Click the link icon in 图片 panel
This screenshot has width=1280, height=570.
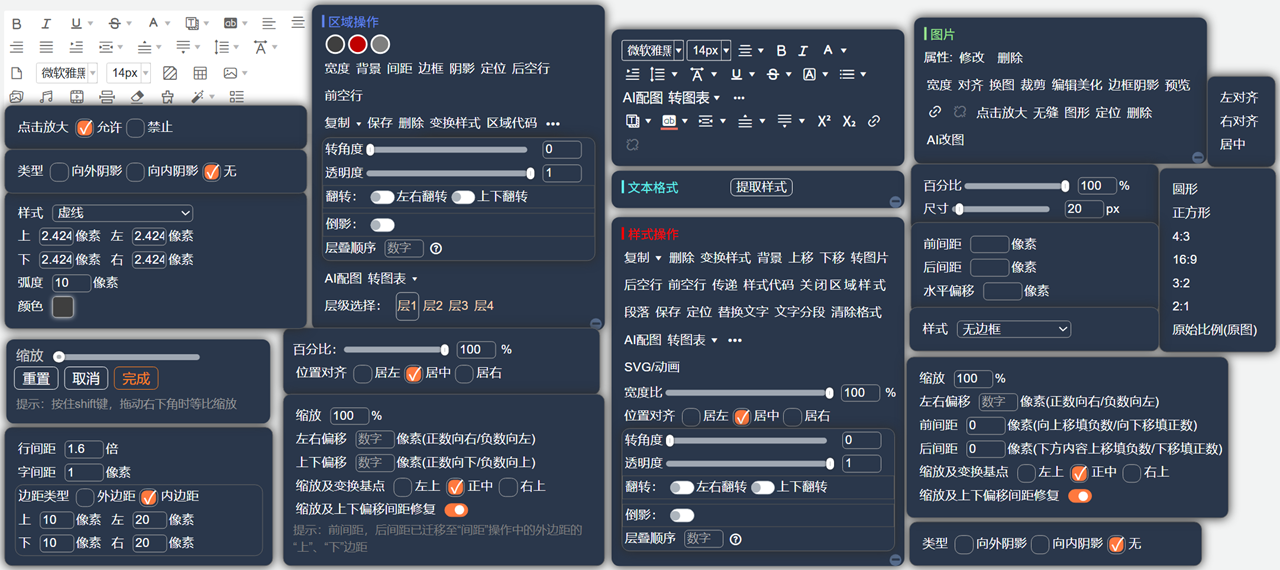(x=935, y=112)
